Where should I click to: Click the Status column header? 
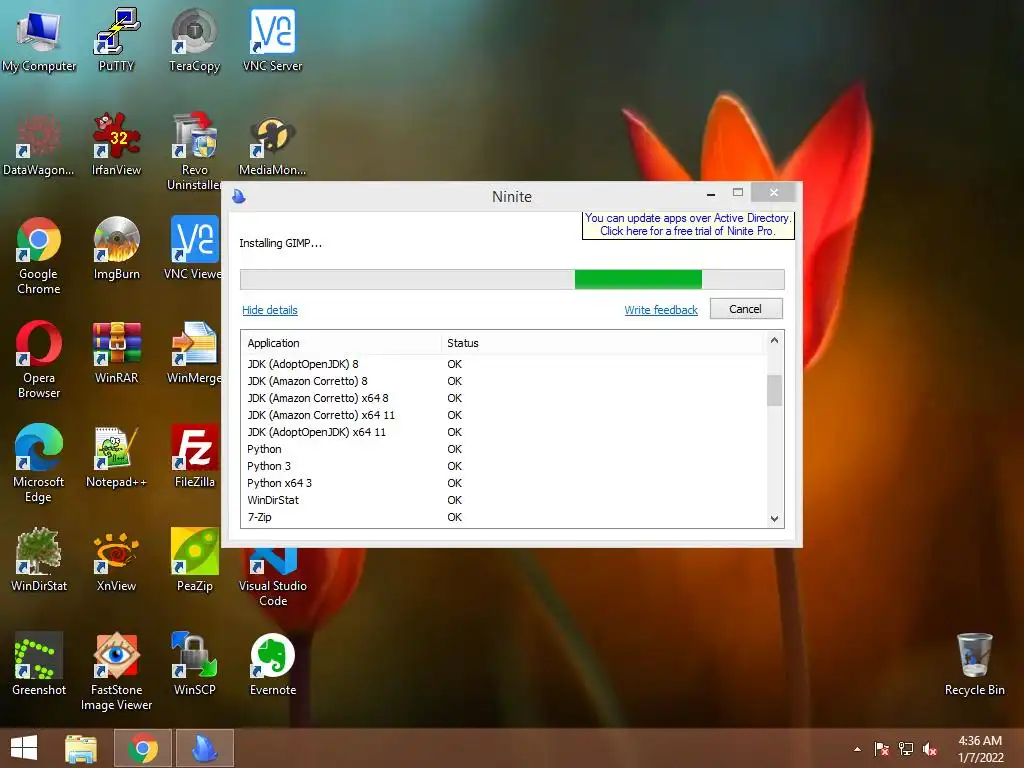coord(603,343)
